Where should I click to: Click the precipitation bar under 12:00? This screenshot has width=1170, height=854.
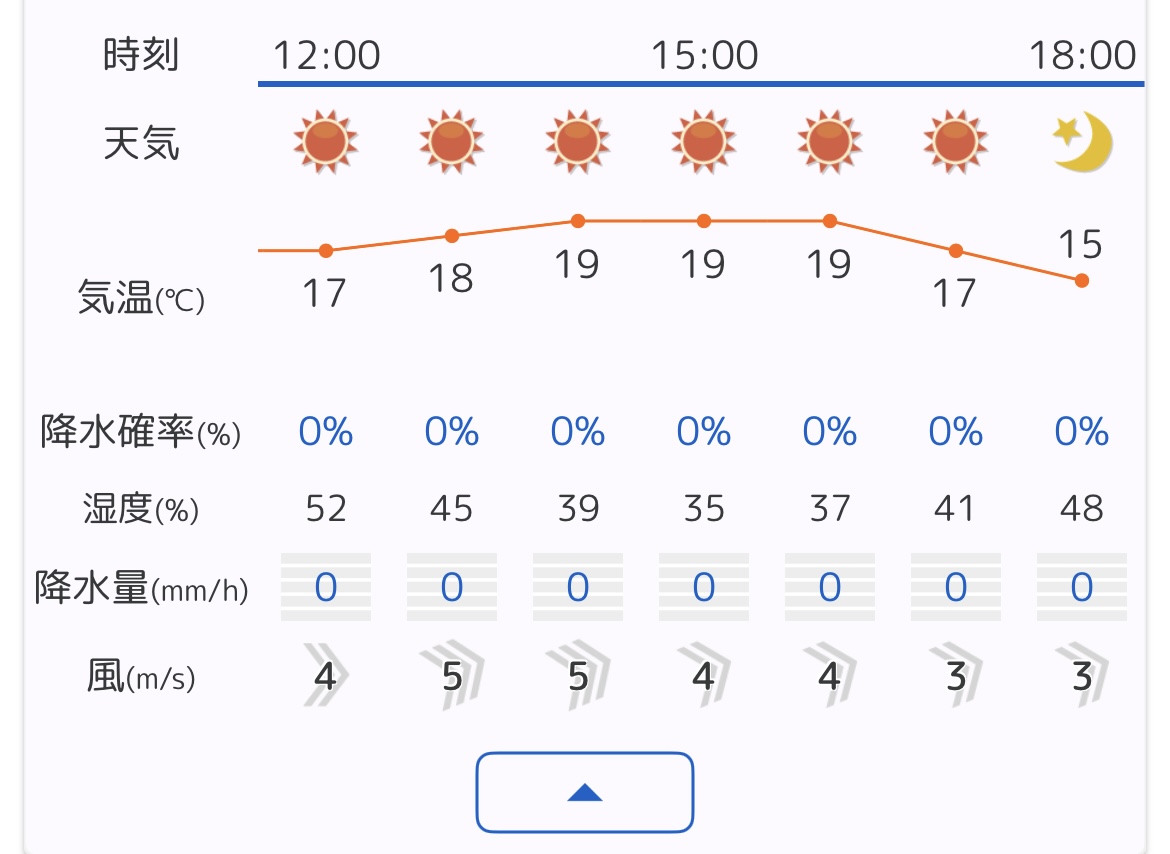[x=325, y=587]
